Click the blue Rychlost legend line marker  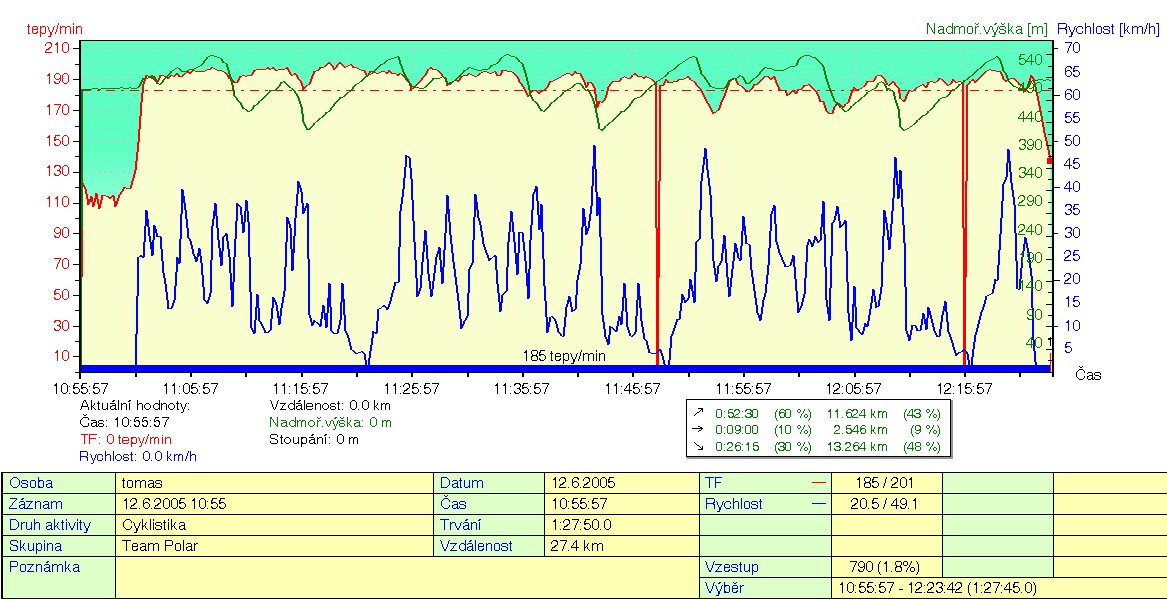coord(819,504)
